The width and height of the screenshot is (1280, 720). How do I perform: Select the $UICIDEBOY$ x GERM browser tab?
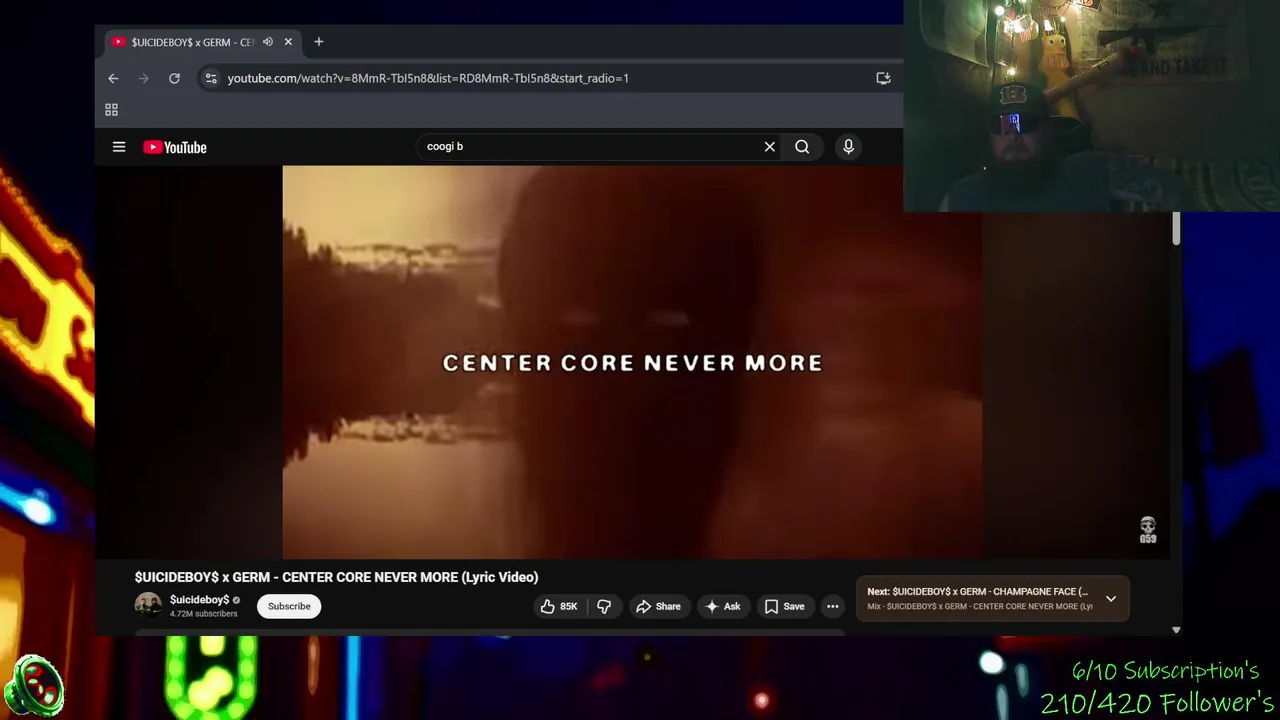(192, 42)
